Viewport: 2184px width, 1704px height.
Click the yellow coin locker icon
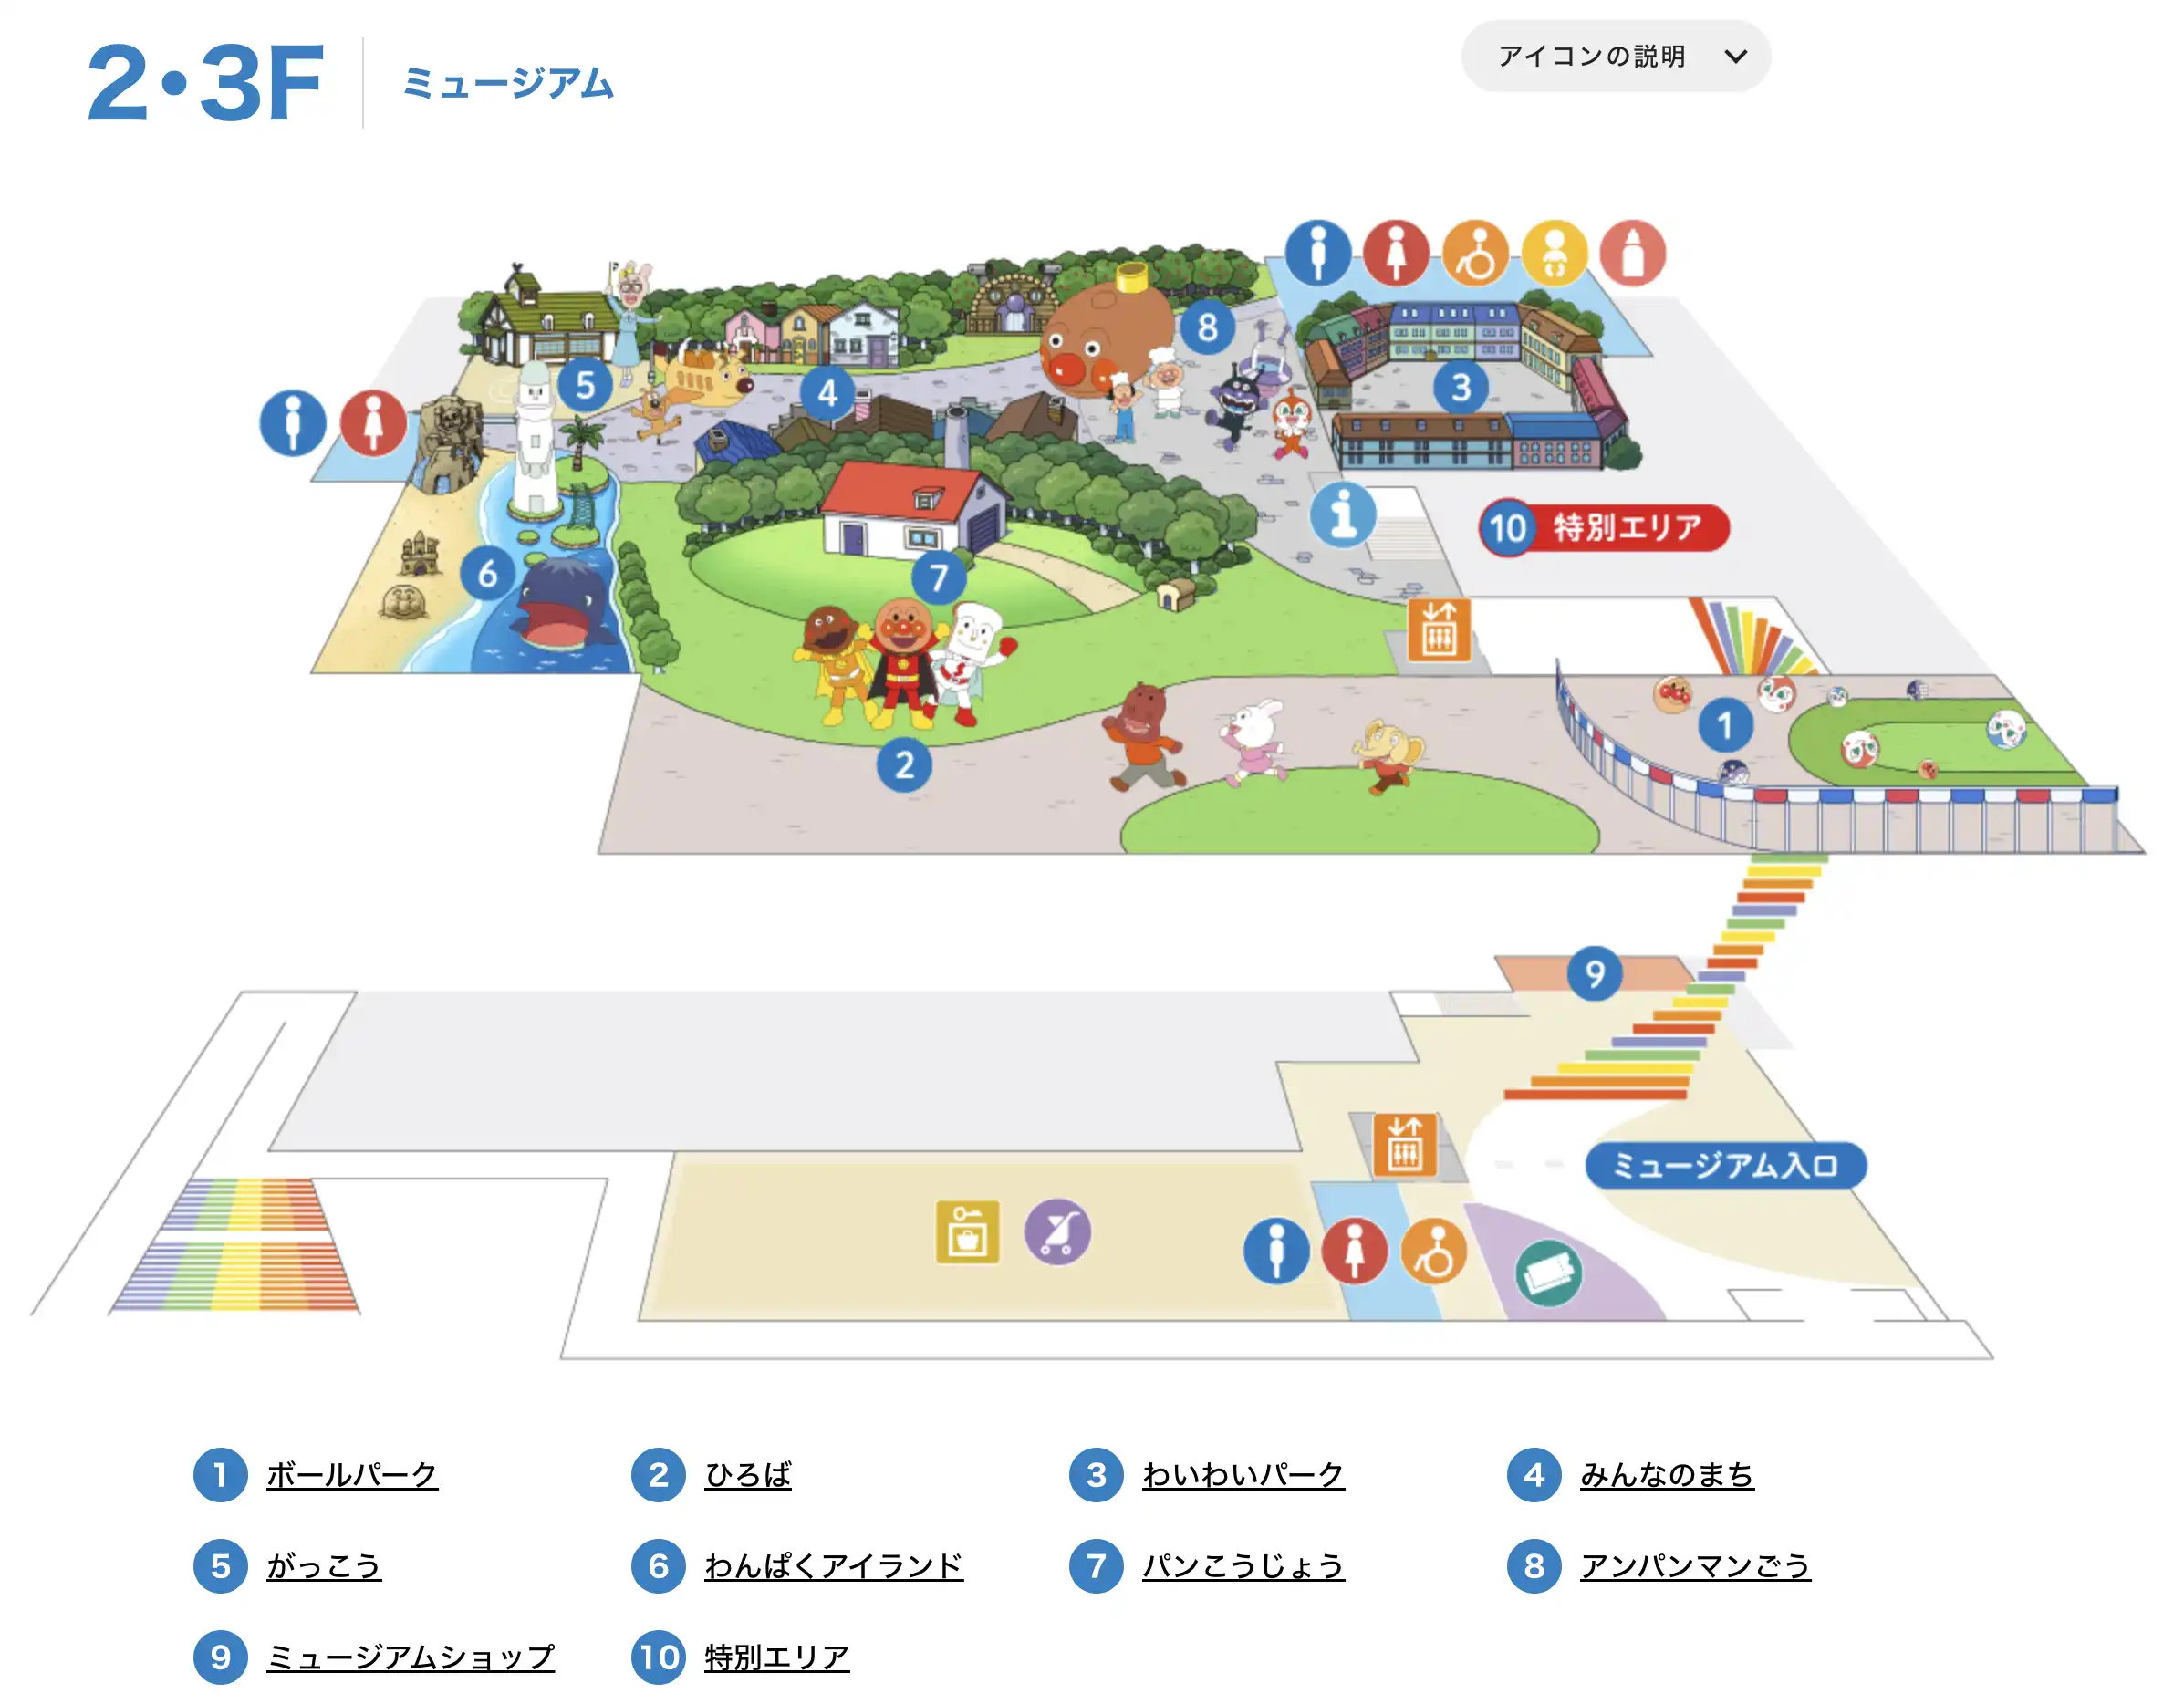[967, 1232]
